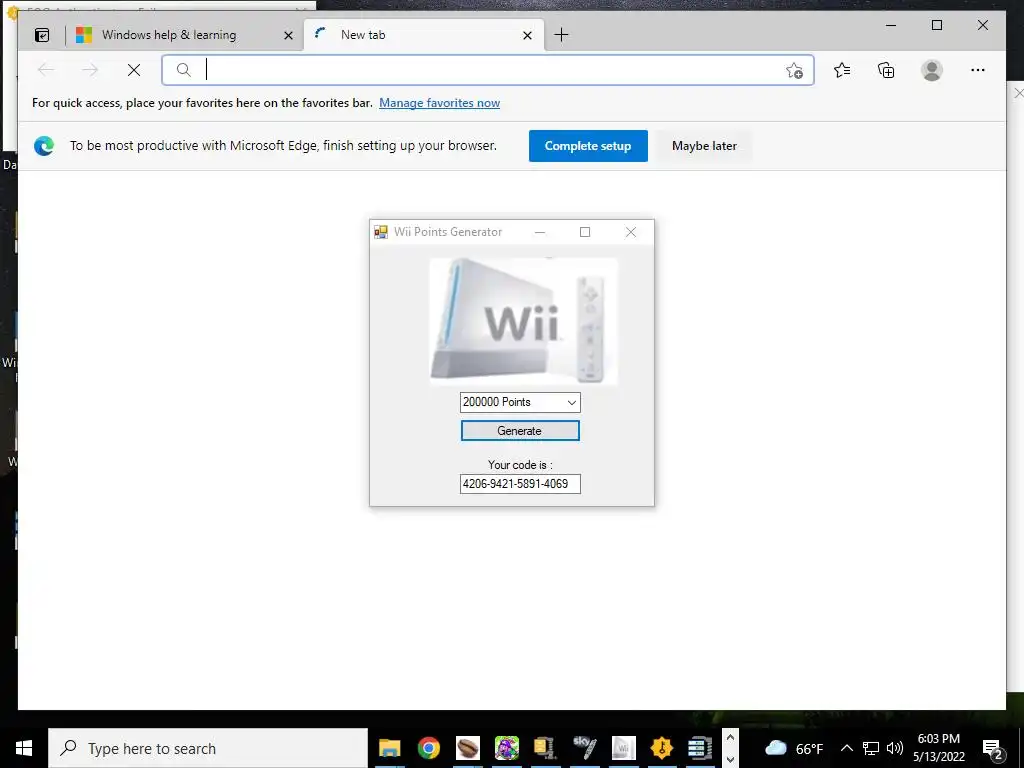Click the 'Your code is :' label

pos(520,465)
